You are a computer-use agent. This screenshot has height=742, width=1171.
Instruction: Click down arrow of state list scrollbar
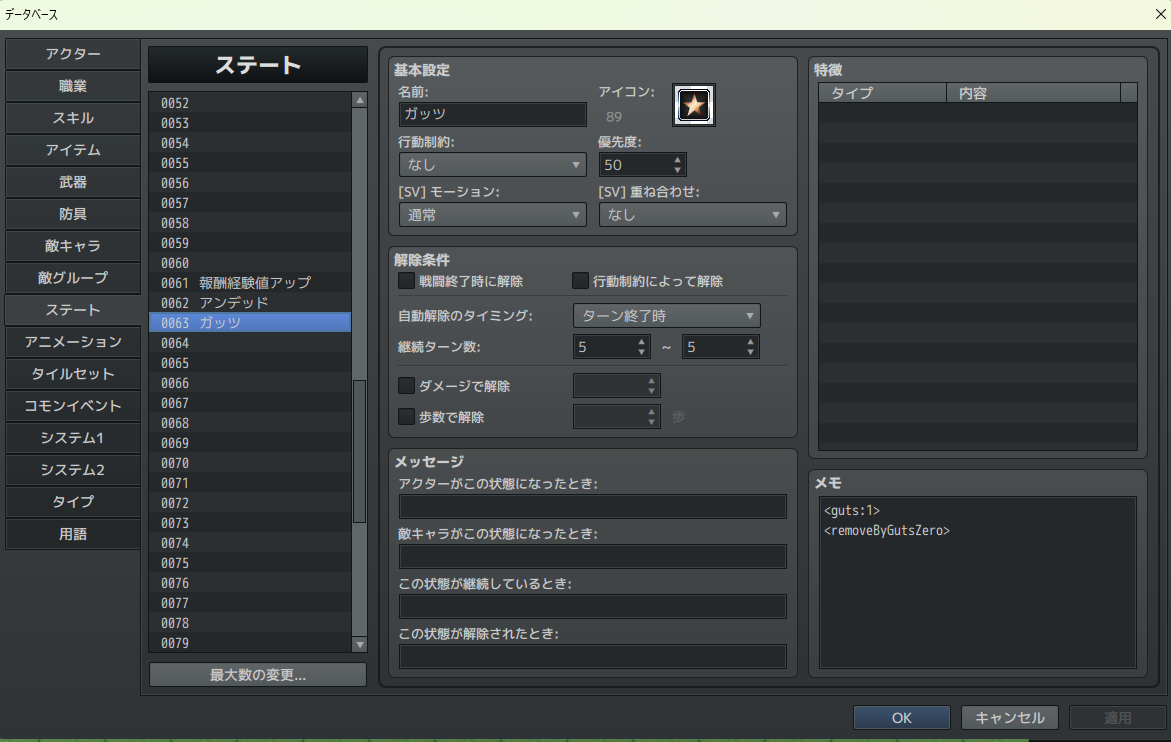coord(359,644)
